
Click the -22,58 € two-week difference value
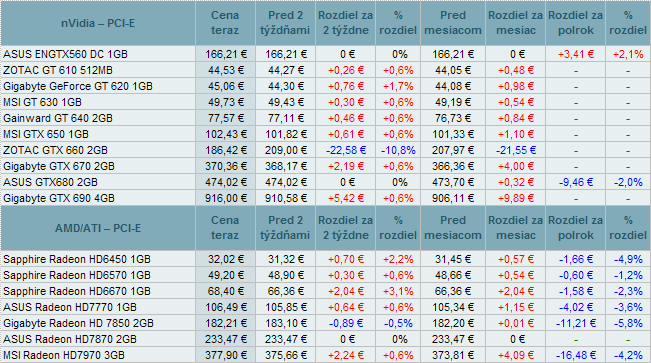pos(345,150)
